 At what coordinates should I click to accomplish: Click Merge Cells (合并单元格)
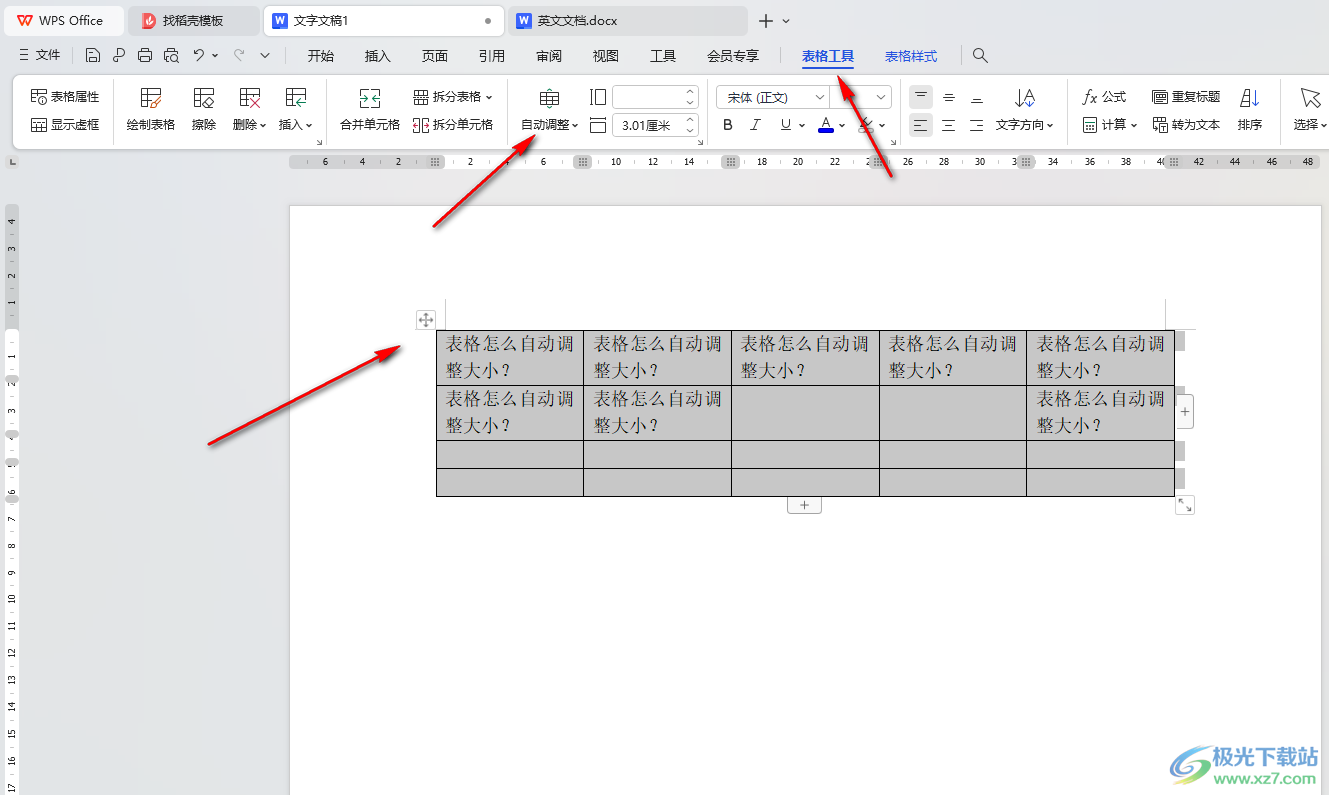(x=370, y=110)
